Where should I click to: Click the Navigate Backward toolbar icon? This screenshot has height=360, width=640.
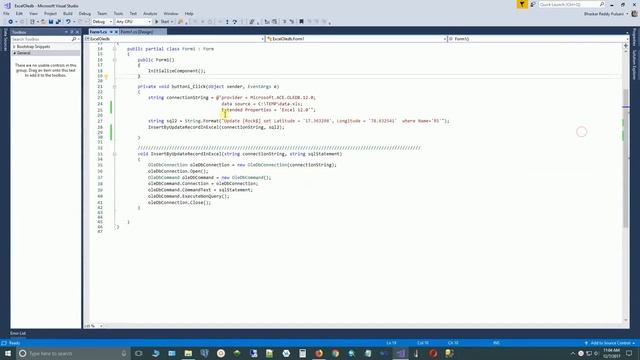[x=10, y=22]
